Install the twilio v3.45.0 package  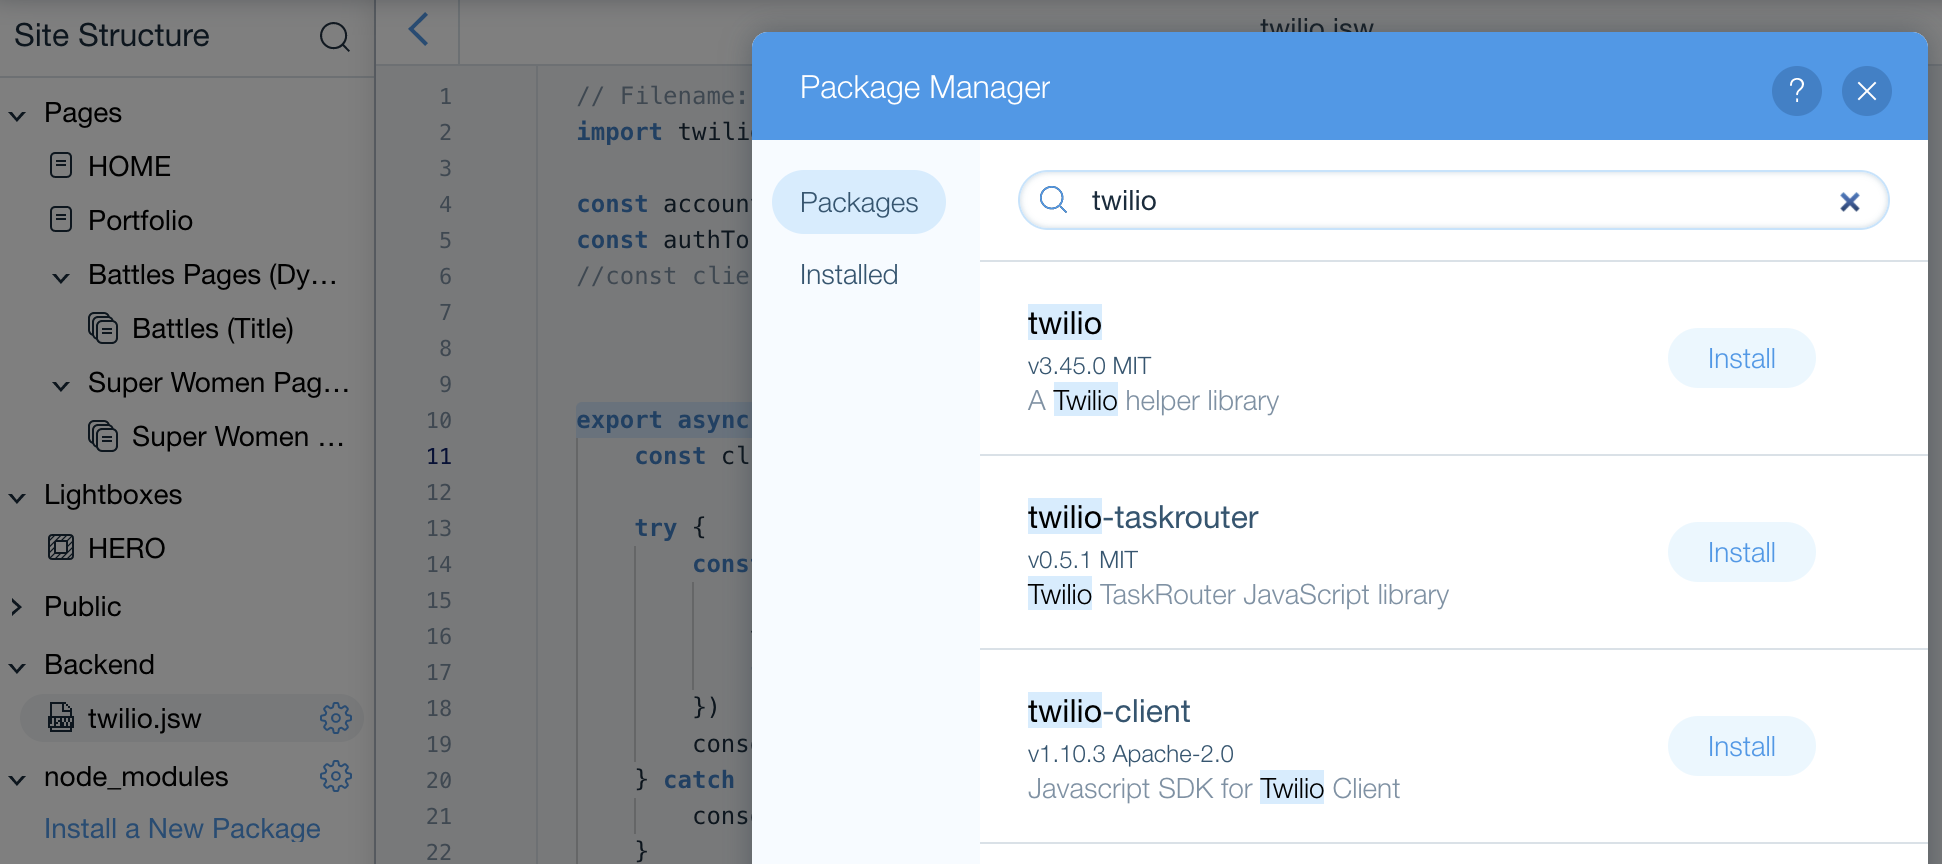(1741, 358)
